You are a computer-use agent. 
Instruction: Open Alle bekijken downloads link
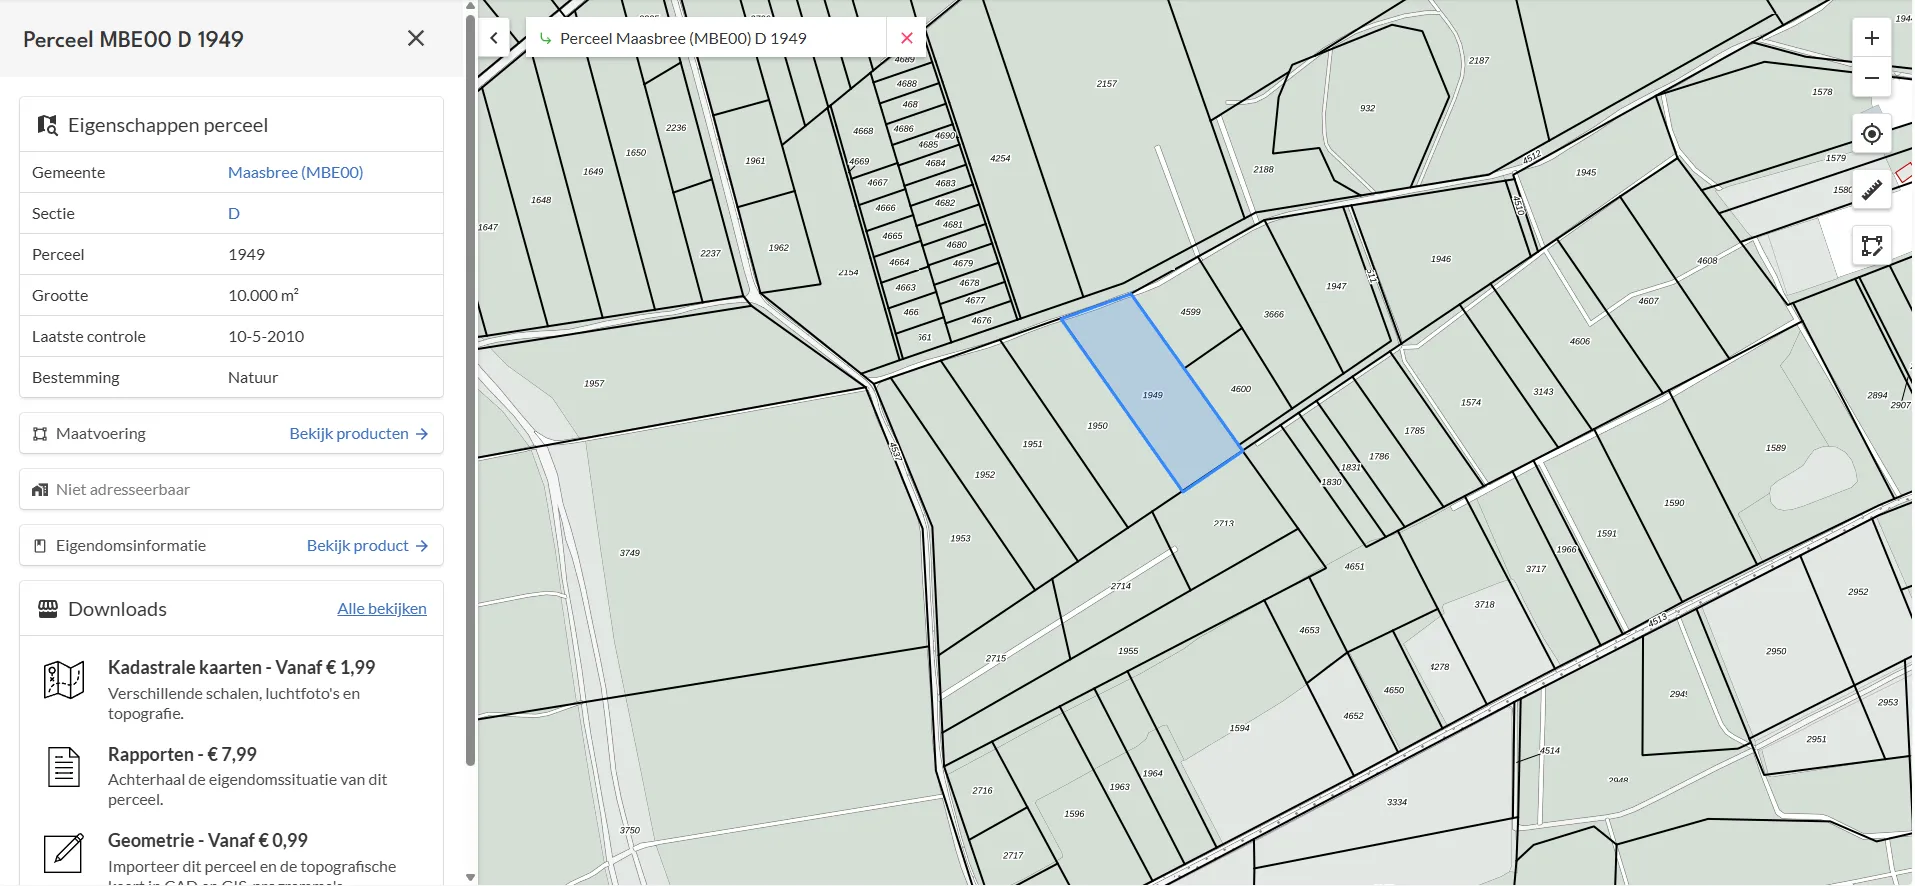(382, 608)
